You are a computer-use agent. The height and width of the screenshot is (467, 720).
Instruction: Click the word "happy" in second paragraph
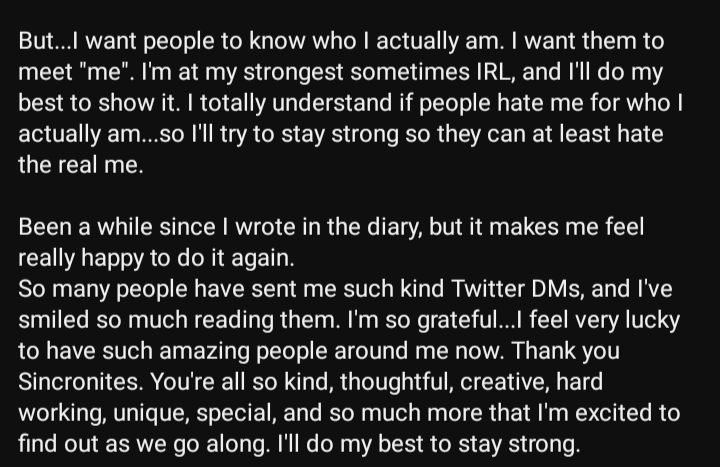coord(112,259)
